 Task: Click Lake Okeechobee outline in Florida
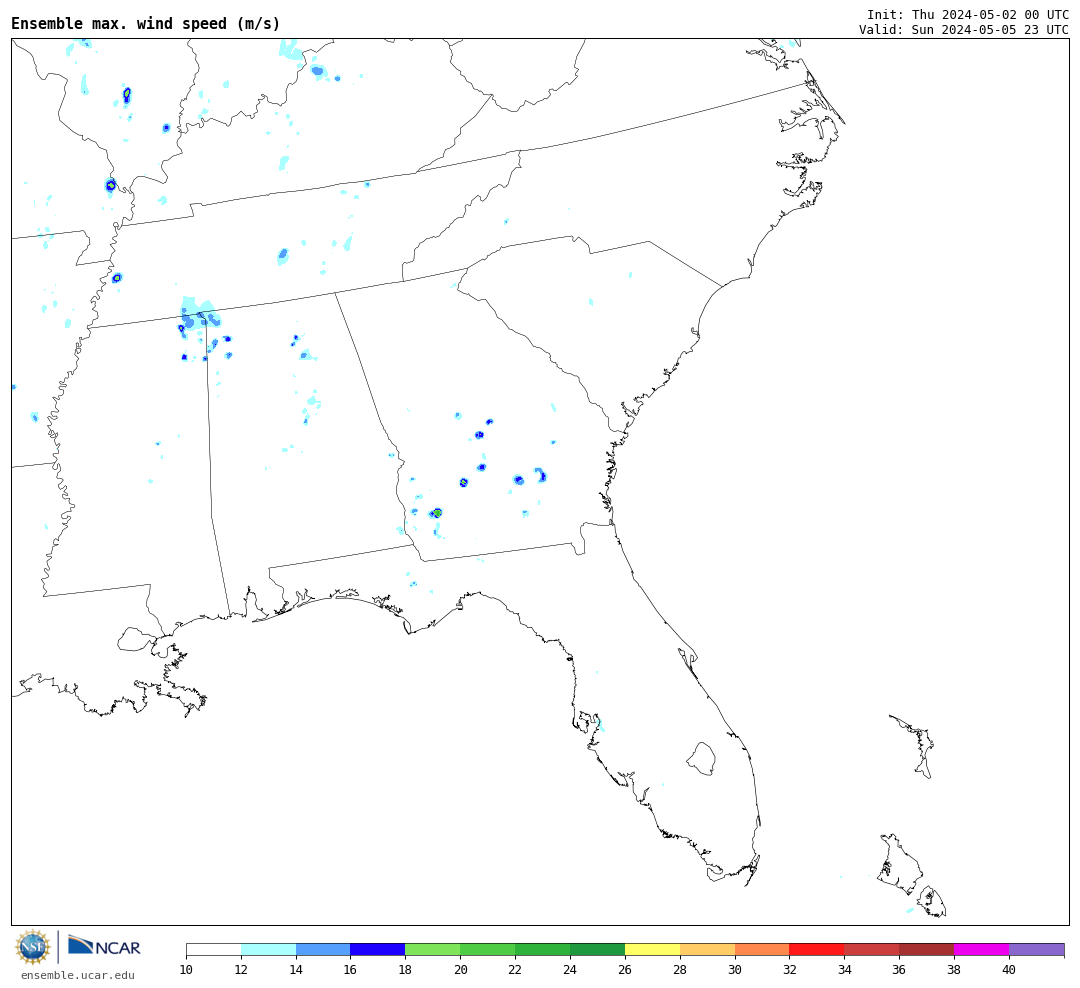701,759
